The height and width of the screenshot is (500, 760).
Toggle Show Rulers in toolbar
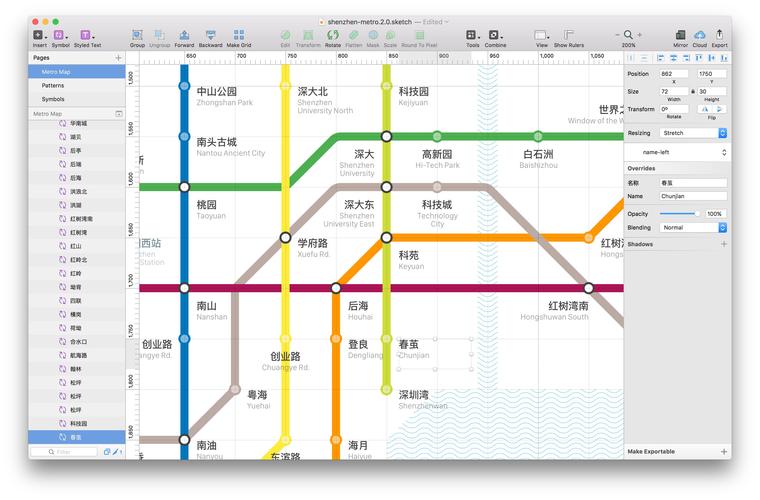tap(569, 35)
